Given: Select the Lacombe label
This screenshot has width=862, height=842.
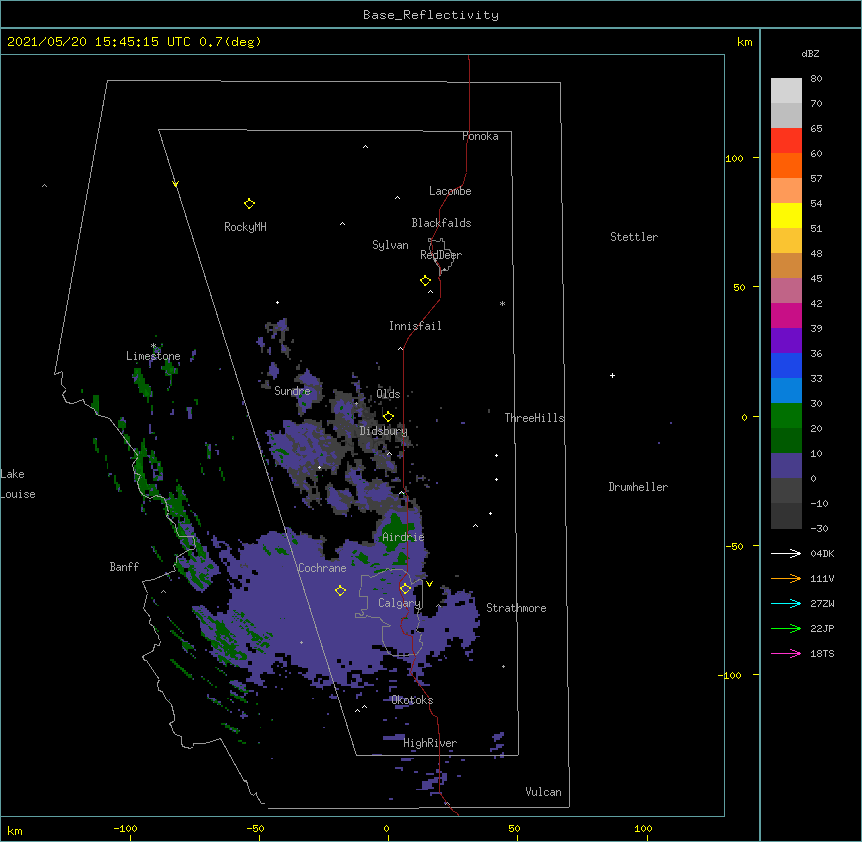Looking at the screenshot, I should (450, 191).
